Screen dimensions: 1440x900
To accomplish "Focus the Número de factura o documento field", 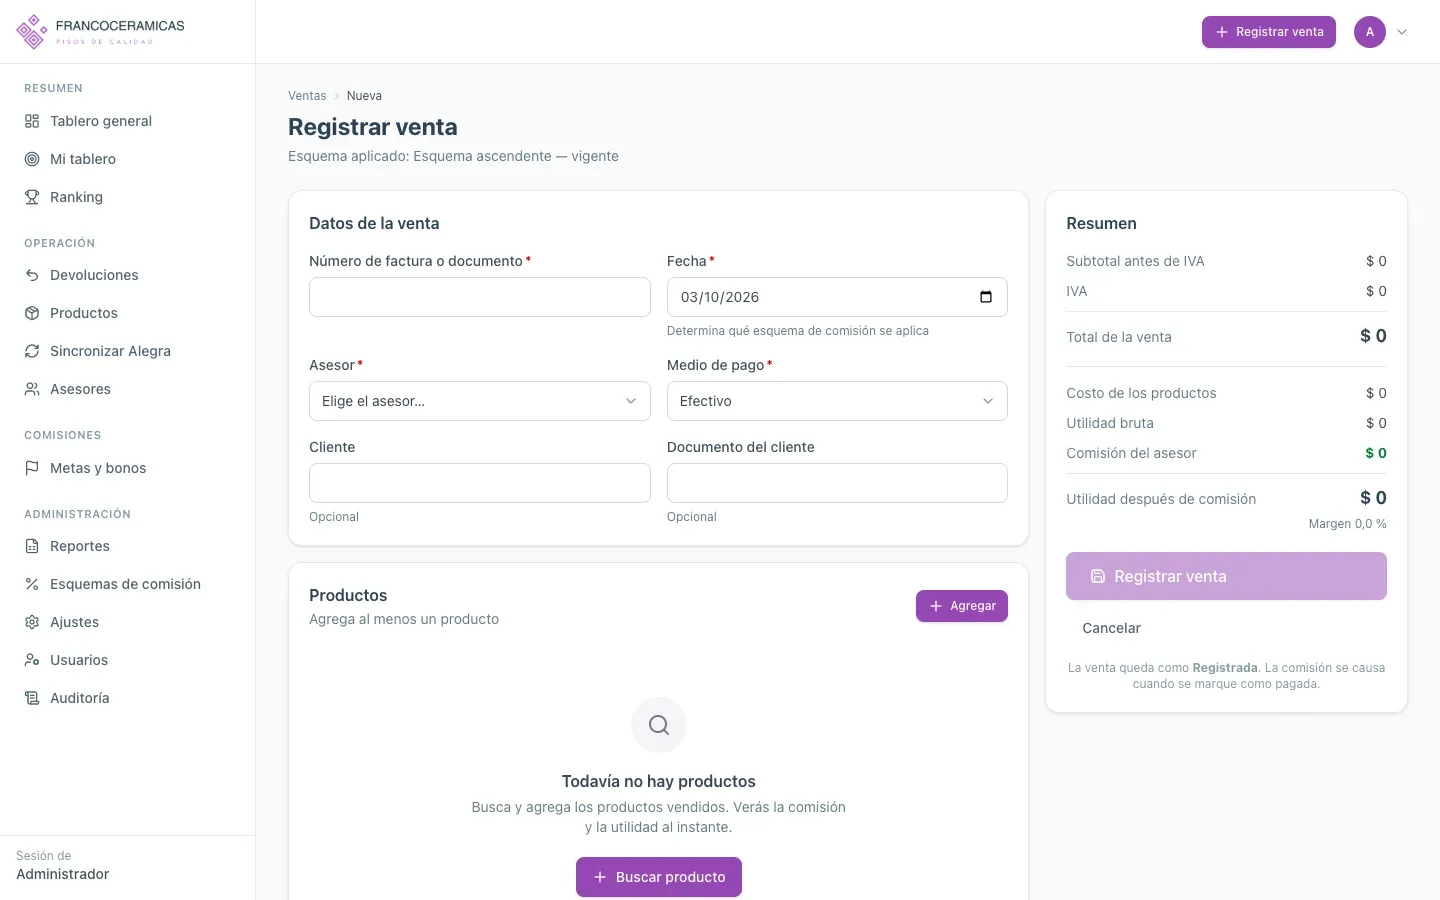I will 480,297.
